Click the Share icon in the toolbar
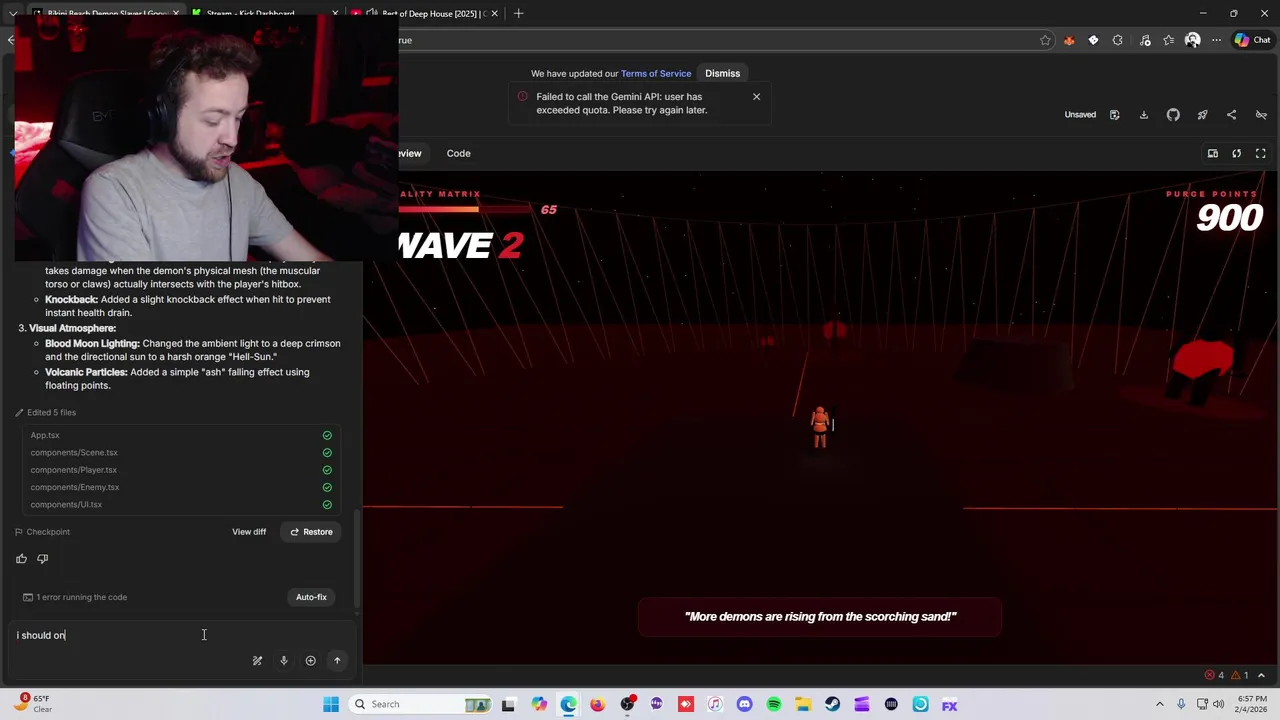This screenshot has width=1280, height=720. (1231, 115)
